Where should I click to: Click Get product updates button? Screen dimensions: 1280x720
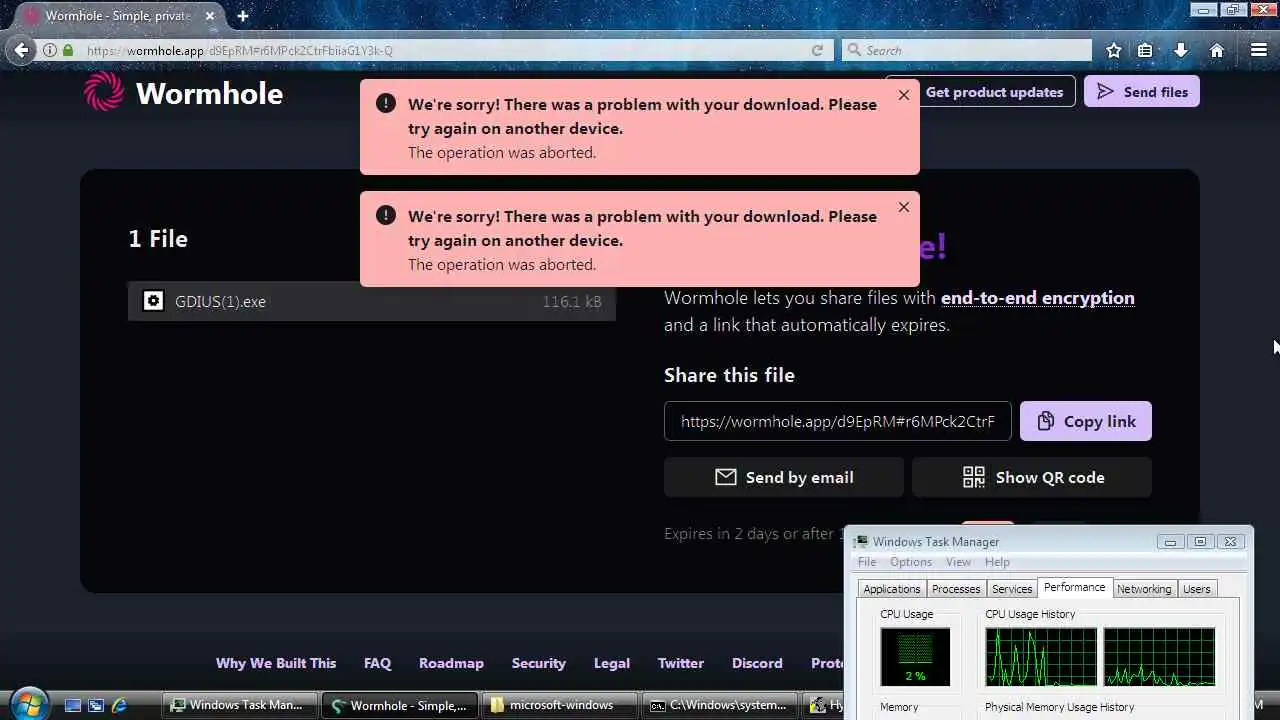[994, 92]
